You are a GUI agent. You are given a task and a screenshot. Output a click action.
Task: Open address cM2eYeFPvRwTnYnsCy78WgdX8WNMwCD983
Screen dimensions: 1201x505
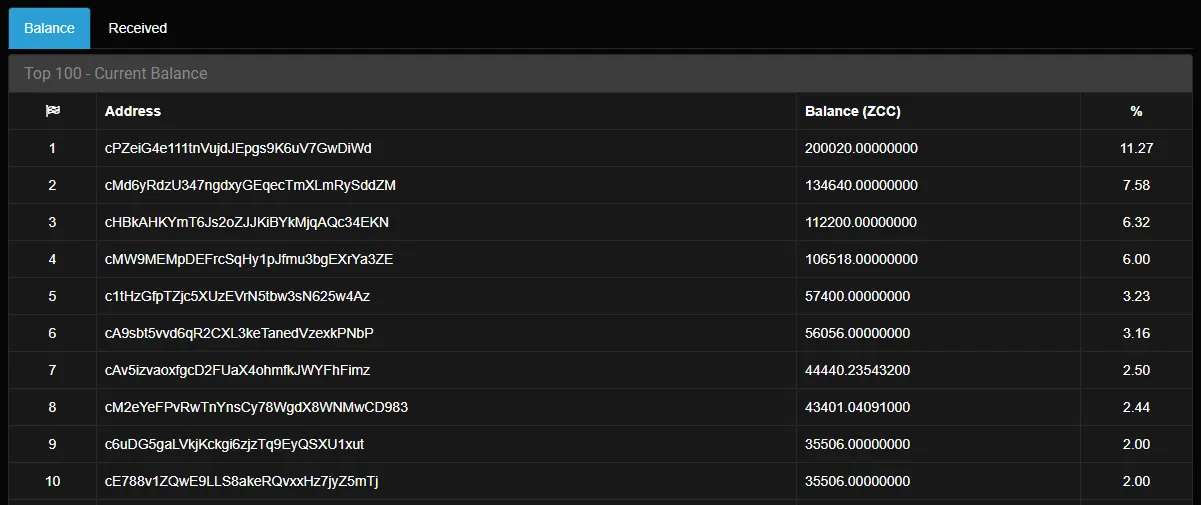pos(256,407)
